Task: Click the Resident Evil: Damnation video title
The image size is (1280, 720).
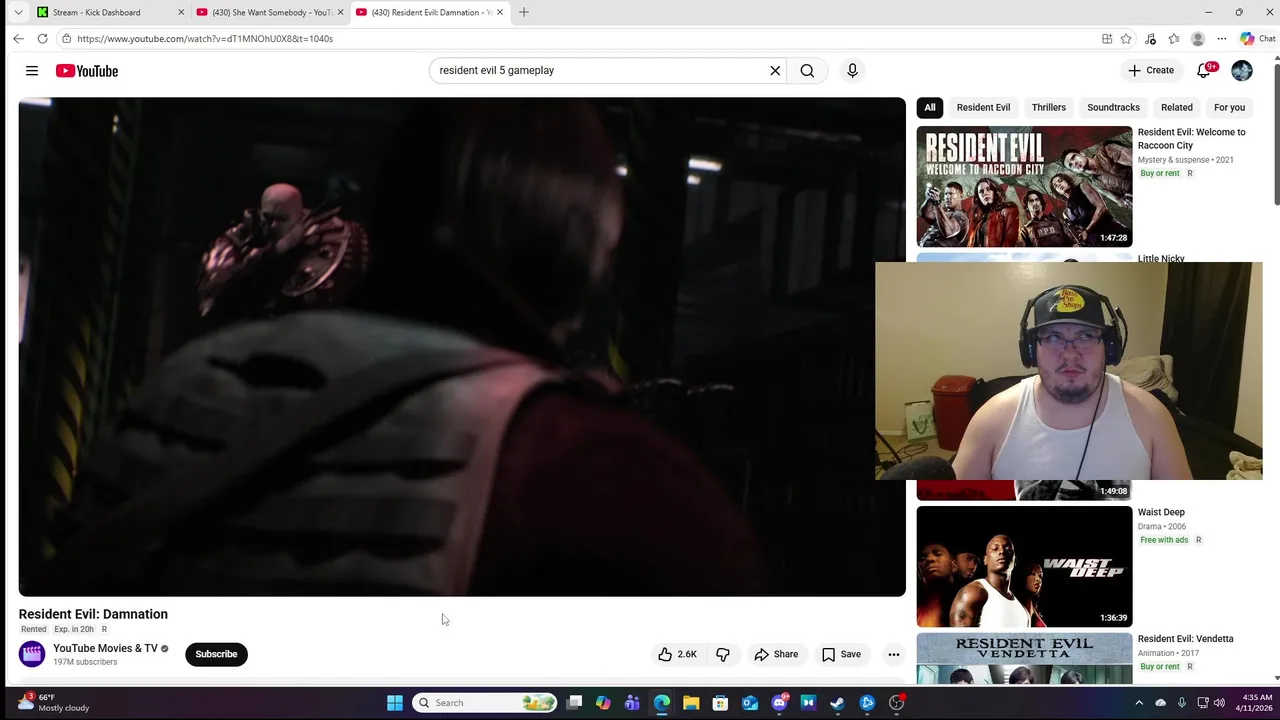Action: point(93,614)
